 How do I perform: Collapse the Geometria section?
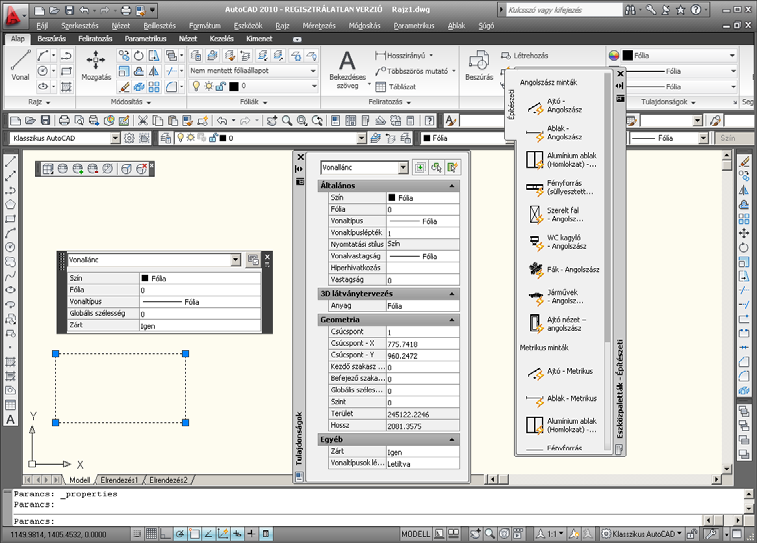[452, 320]
